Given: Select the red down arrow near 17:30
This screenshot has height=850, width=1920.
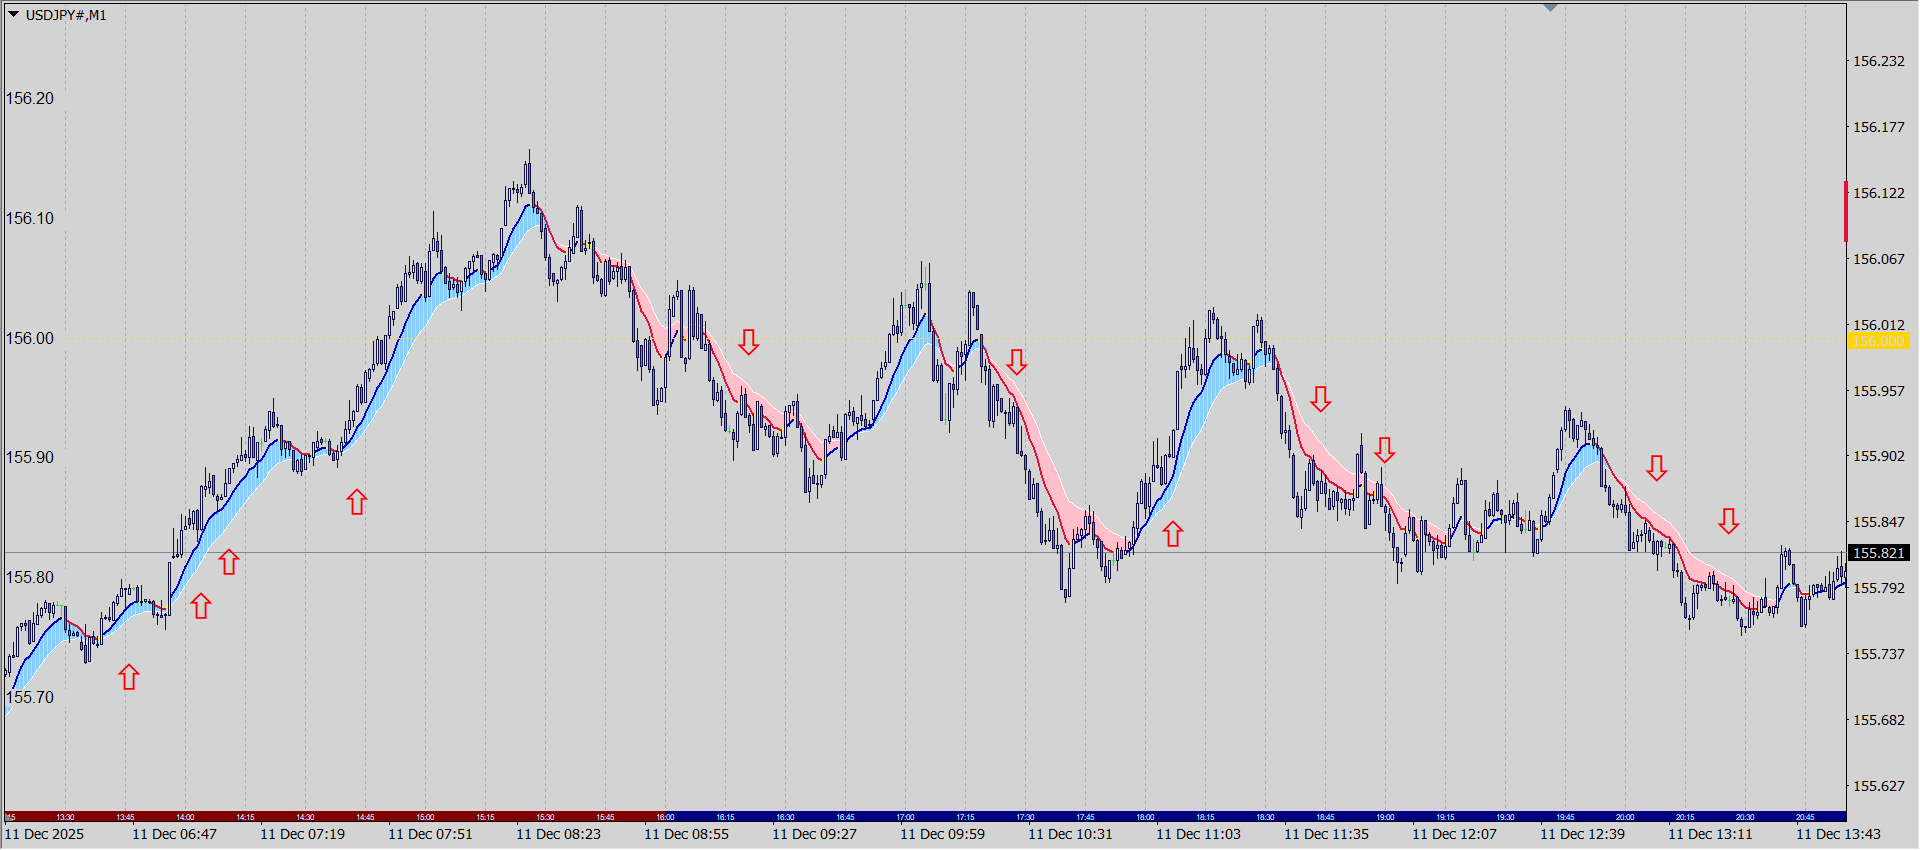Looking at the screenshot, I should 1017,362.
